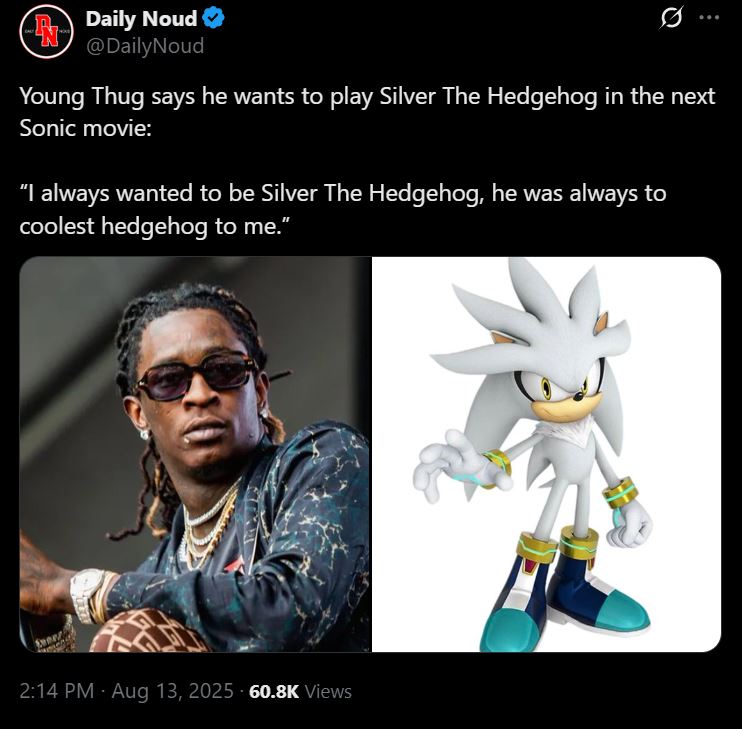Open the Silver the Hedgehog image

[547, 454]
